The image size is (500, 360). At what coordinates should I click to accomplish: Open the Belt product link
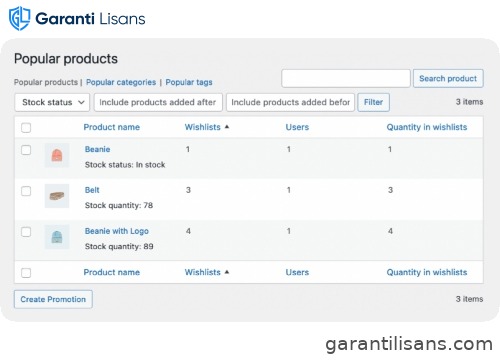(x=92, y=190)
